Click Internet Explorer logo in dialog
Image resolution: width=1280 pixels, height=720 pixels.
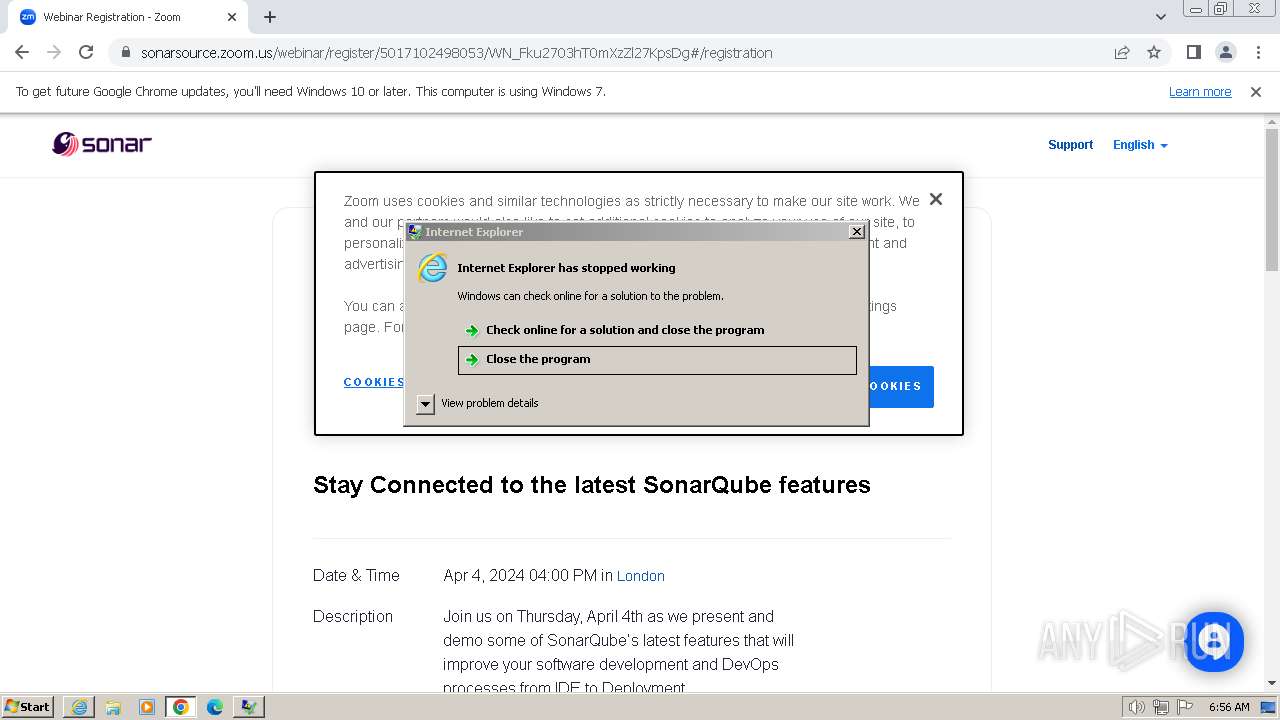click(433, 268)
